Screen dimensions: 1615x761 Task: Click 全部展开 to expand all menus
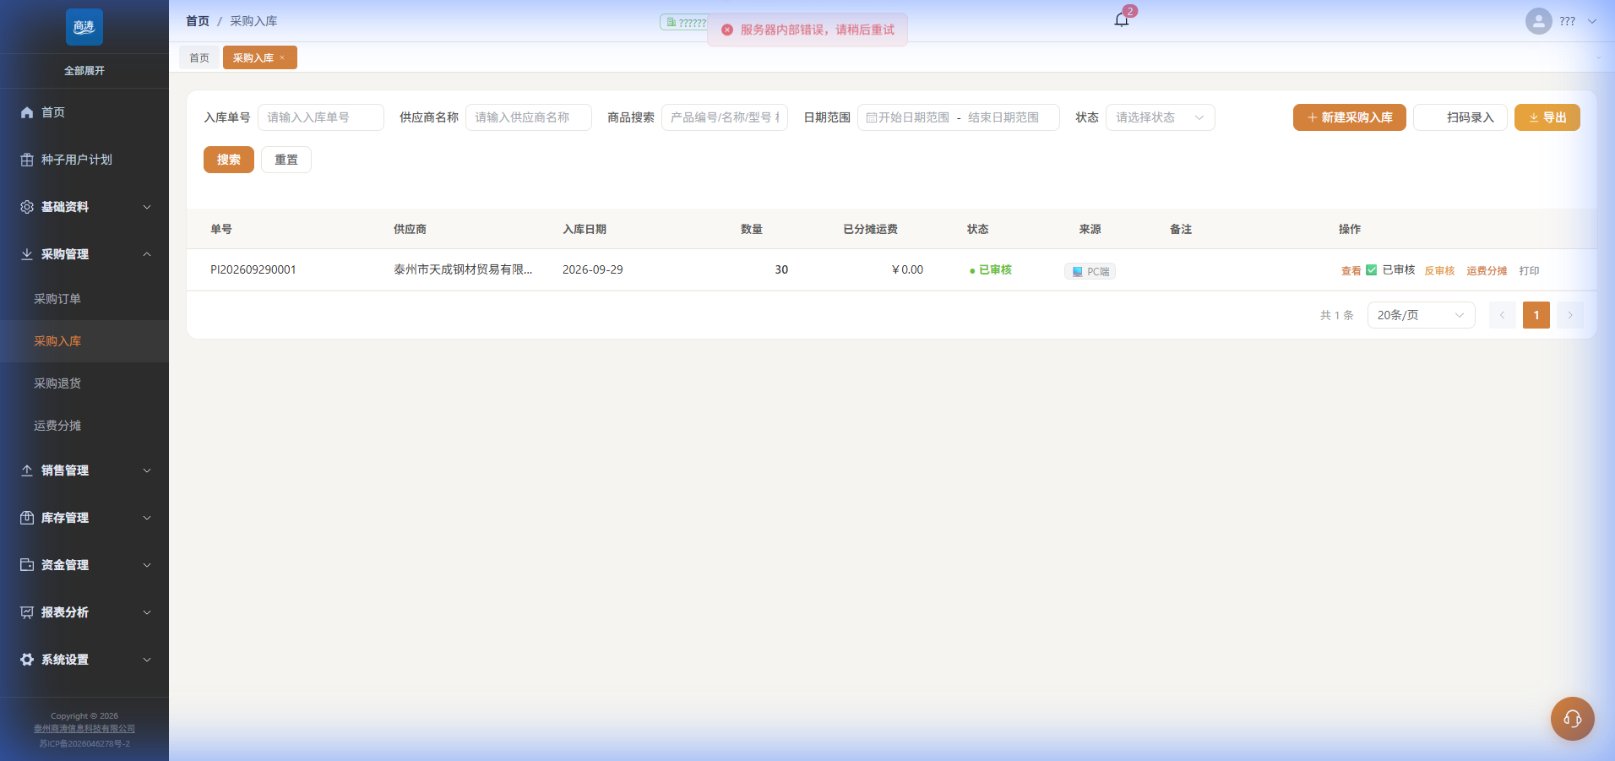84,71
